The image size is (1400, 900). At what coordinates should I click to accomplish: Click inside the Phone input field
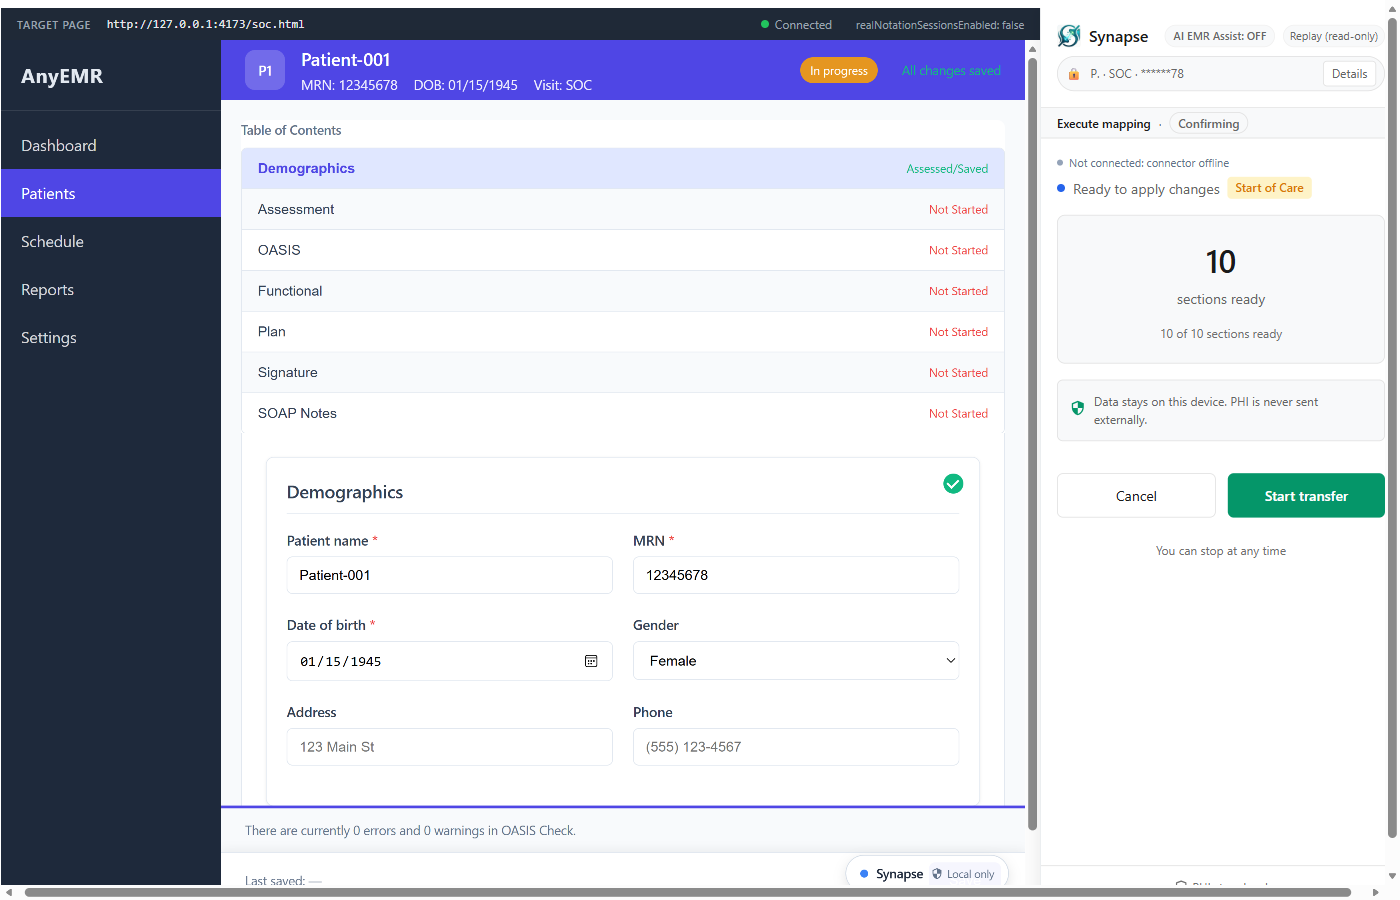tap(795, 747)
